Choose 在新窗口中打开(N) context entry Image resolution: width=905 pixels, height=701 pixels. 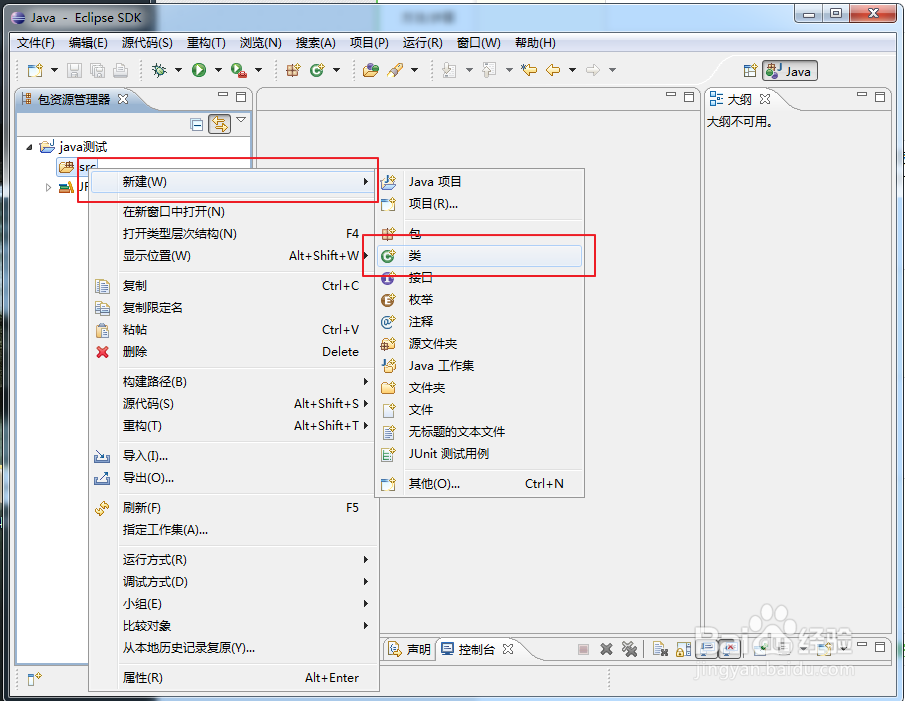pyautogui.click(x=232, y=212)
